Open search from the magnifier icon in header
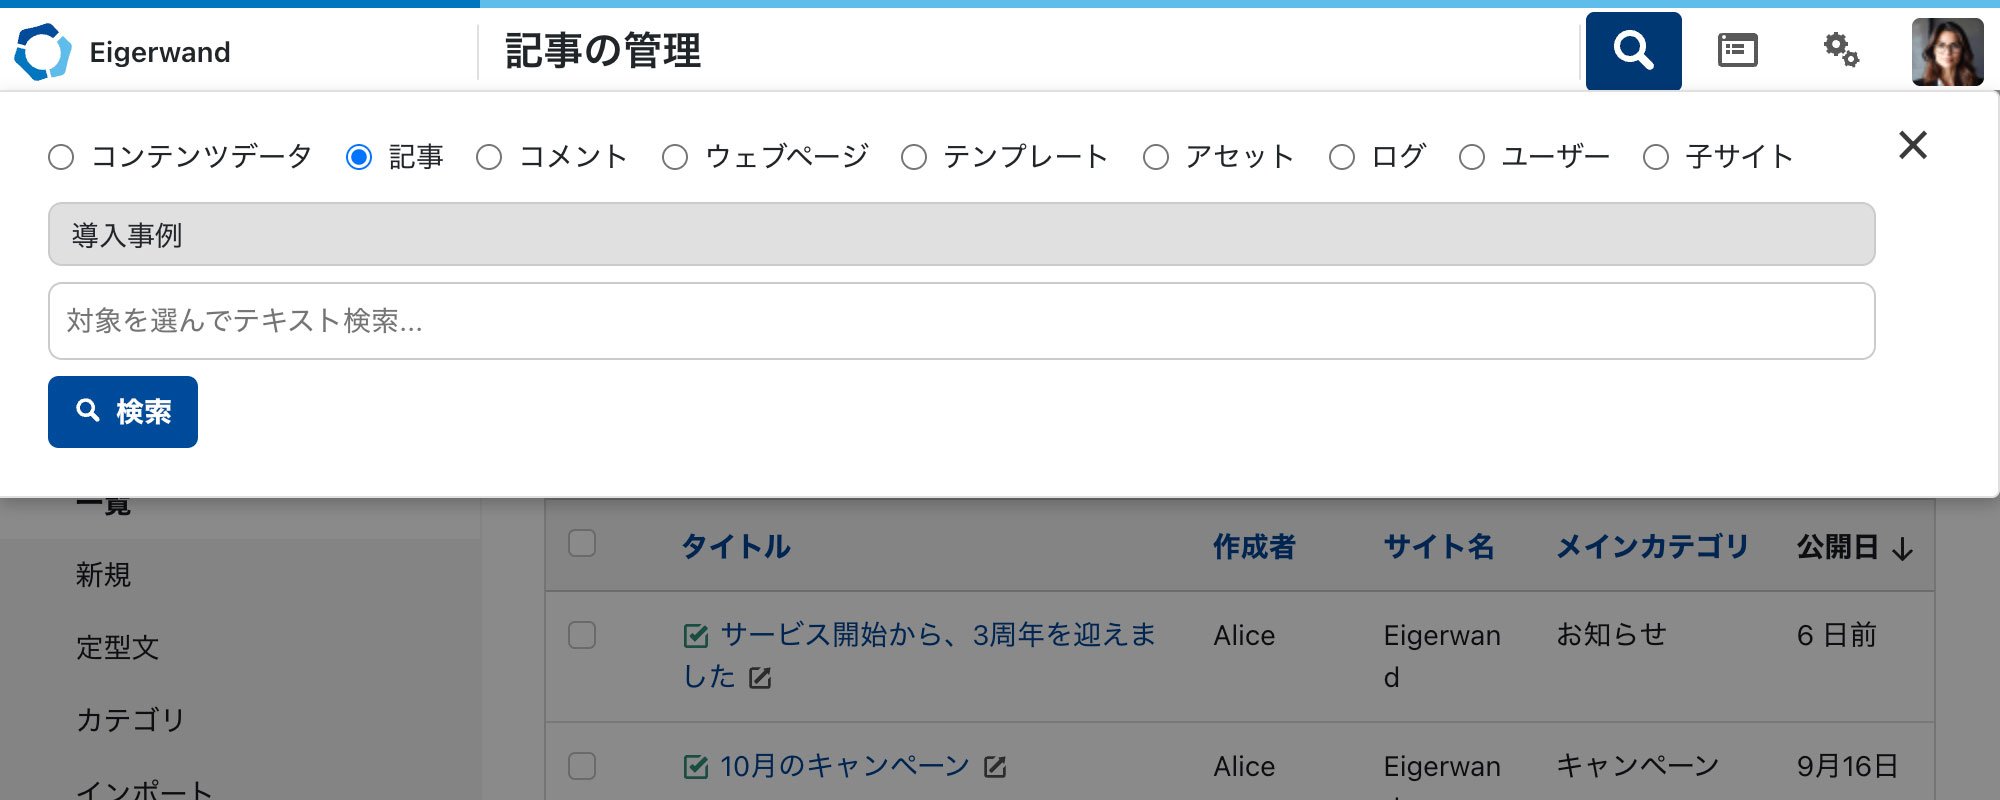This screenshot has width=2000, height=800. (1633, 49)
